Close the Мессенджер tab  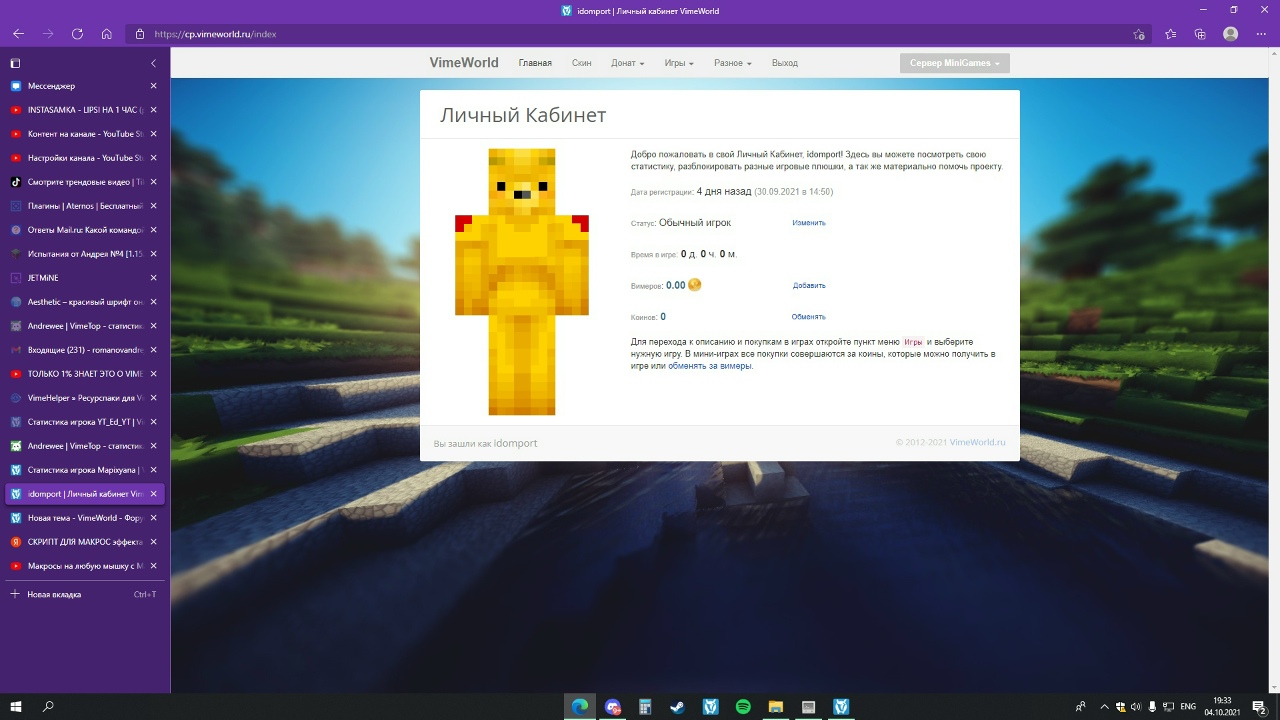click(x=153, y=86)
